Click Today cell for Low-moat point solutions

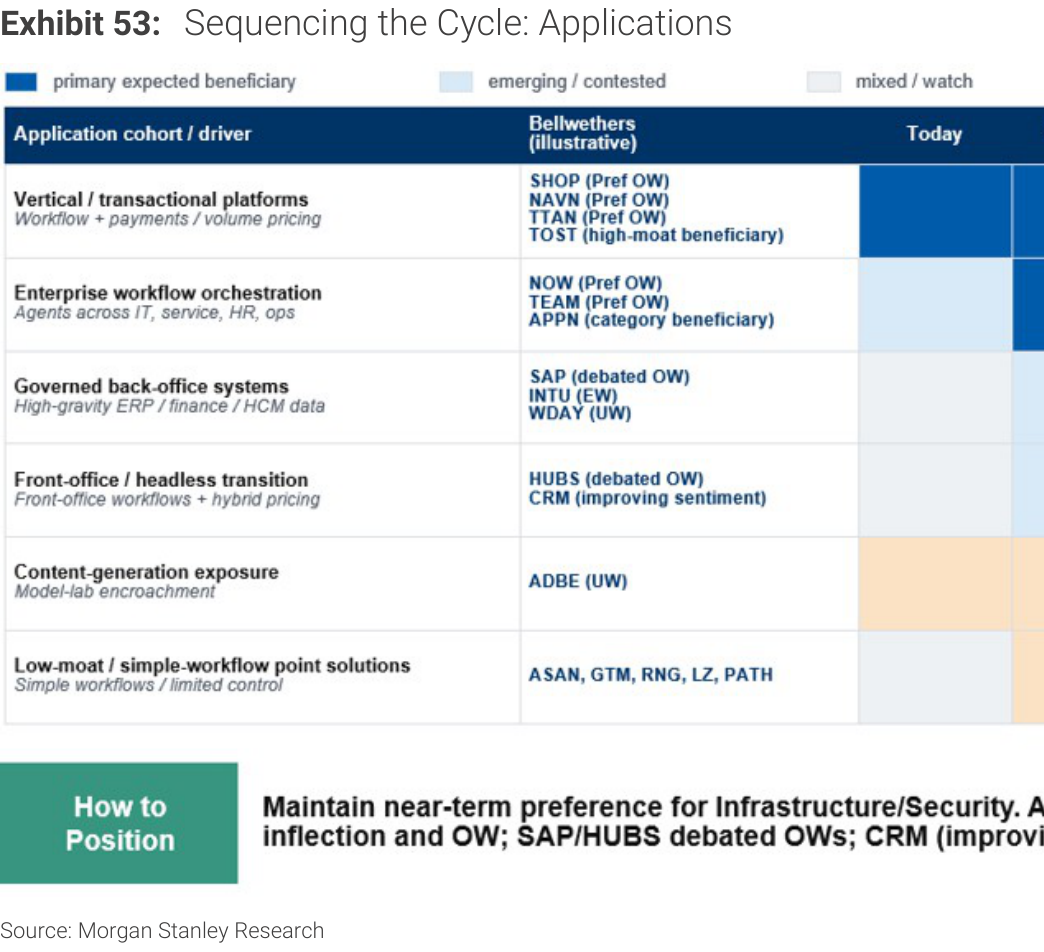pos(935,677)
